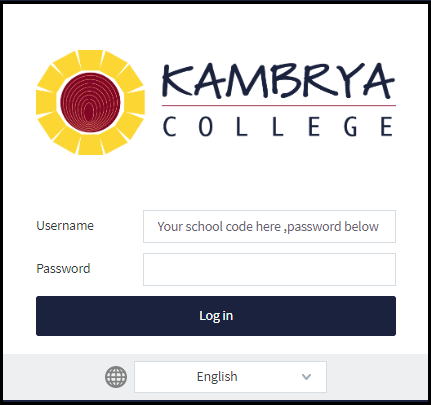Submit the form using the dark navy button
Viewport: 431px width, 405px height.
pos(216,316)
